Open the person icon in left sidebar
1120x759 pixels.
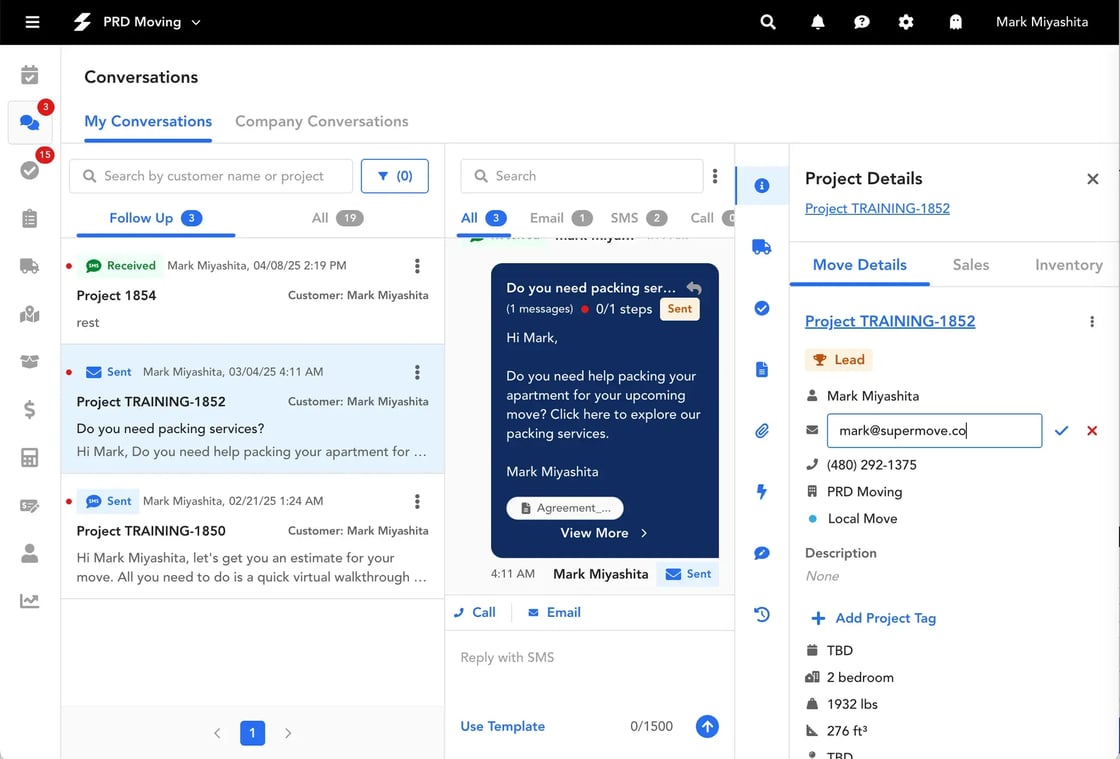click(x=29, y=553)
